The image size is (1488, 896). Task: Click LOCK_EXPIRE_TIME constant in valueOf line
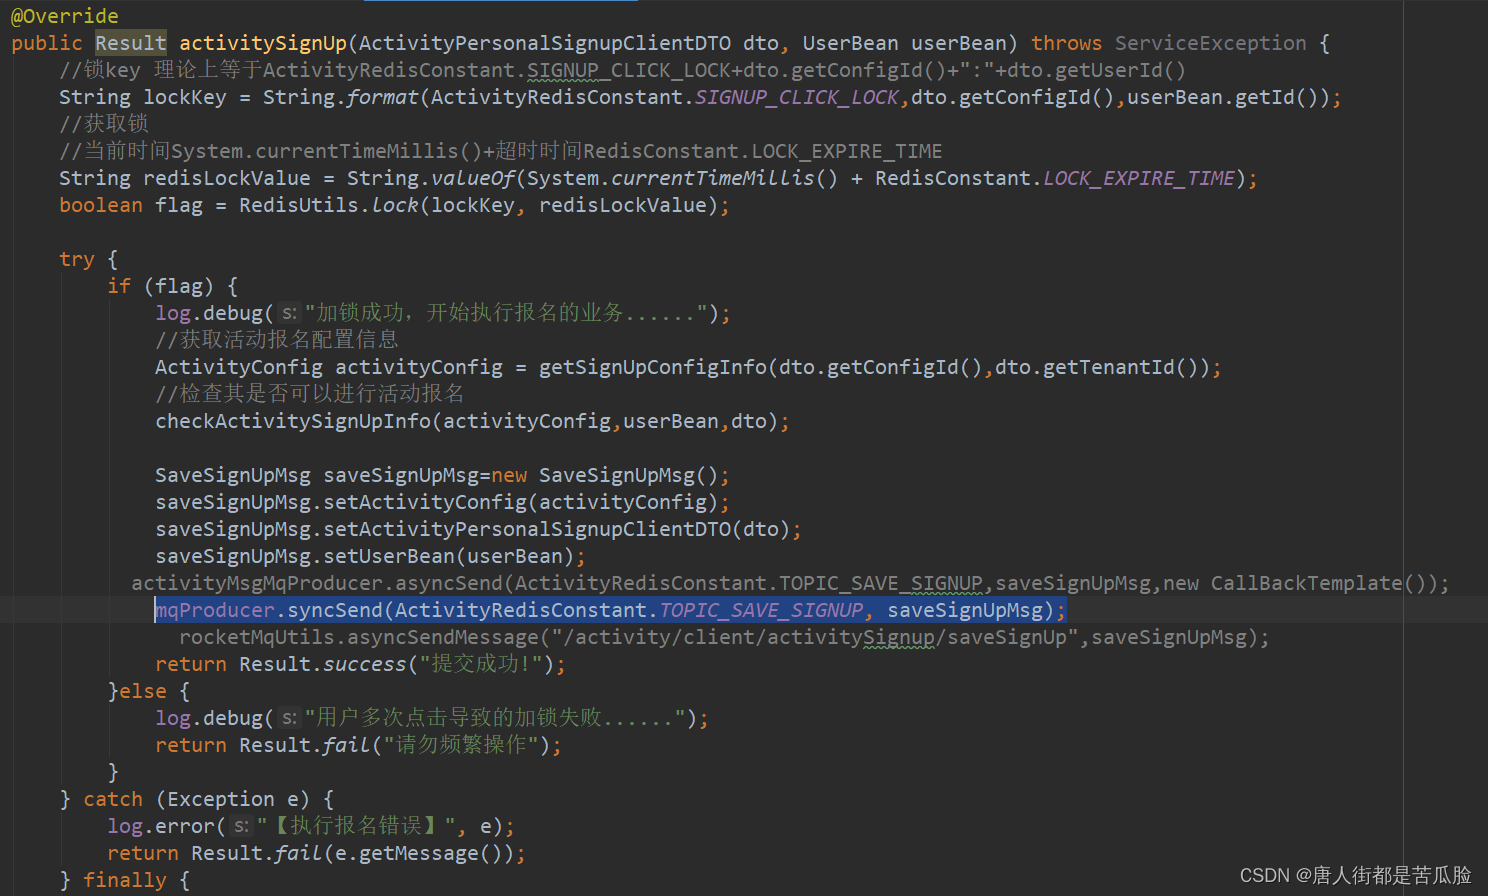(1139, 178)
